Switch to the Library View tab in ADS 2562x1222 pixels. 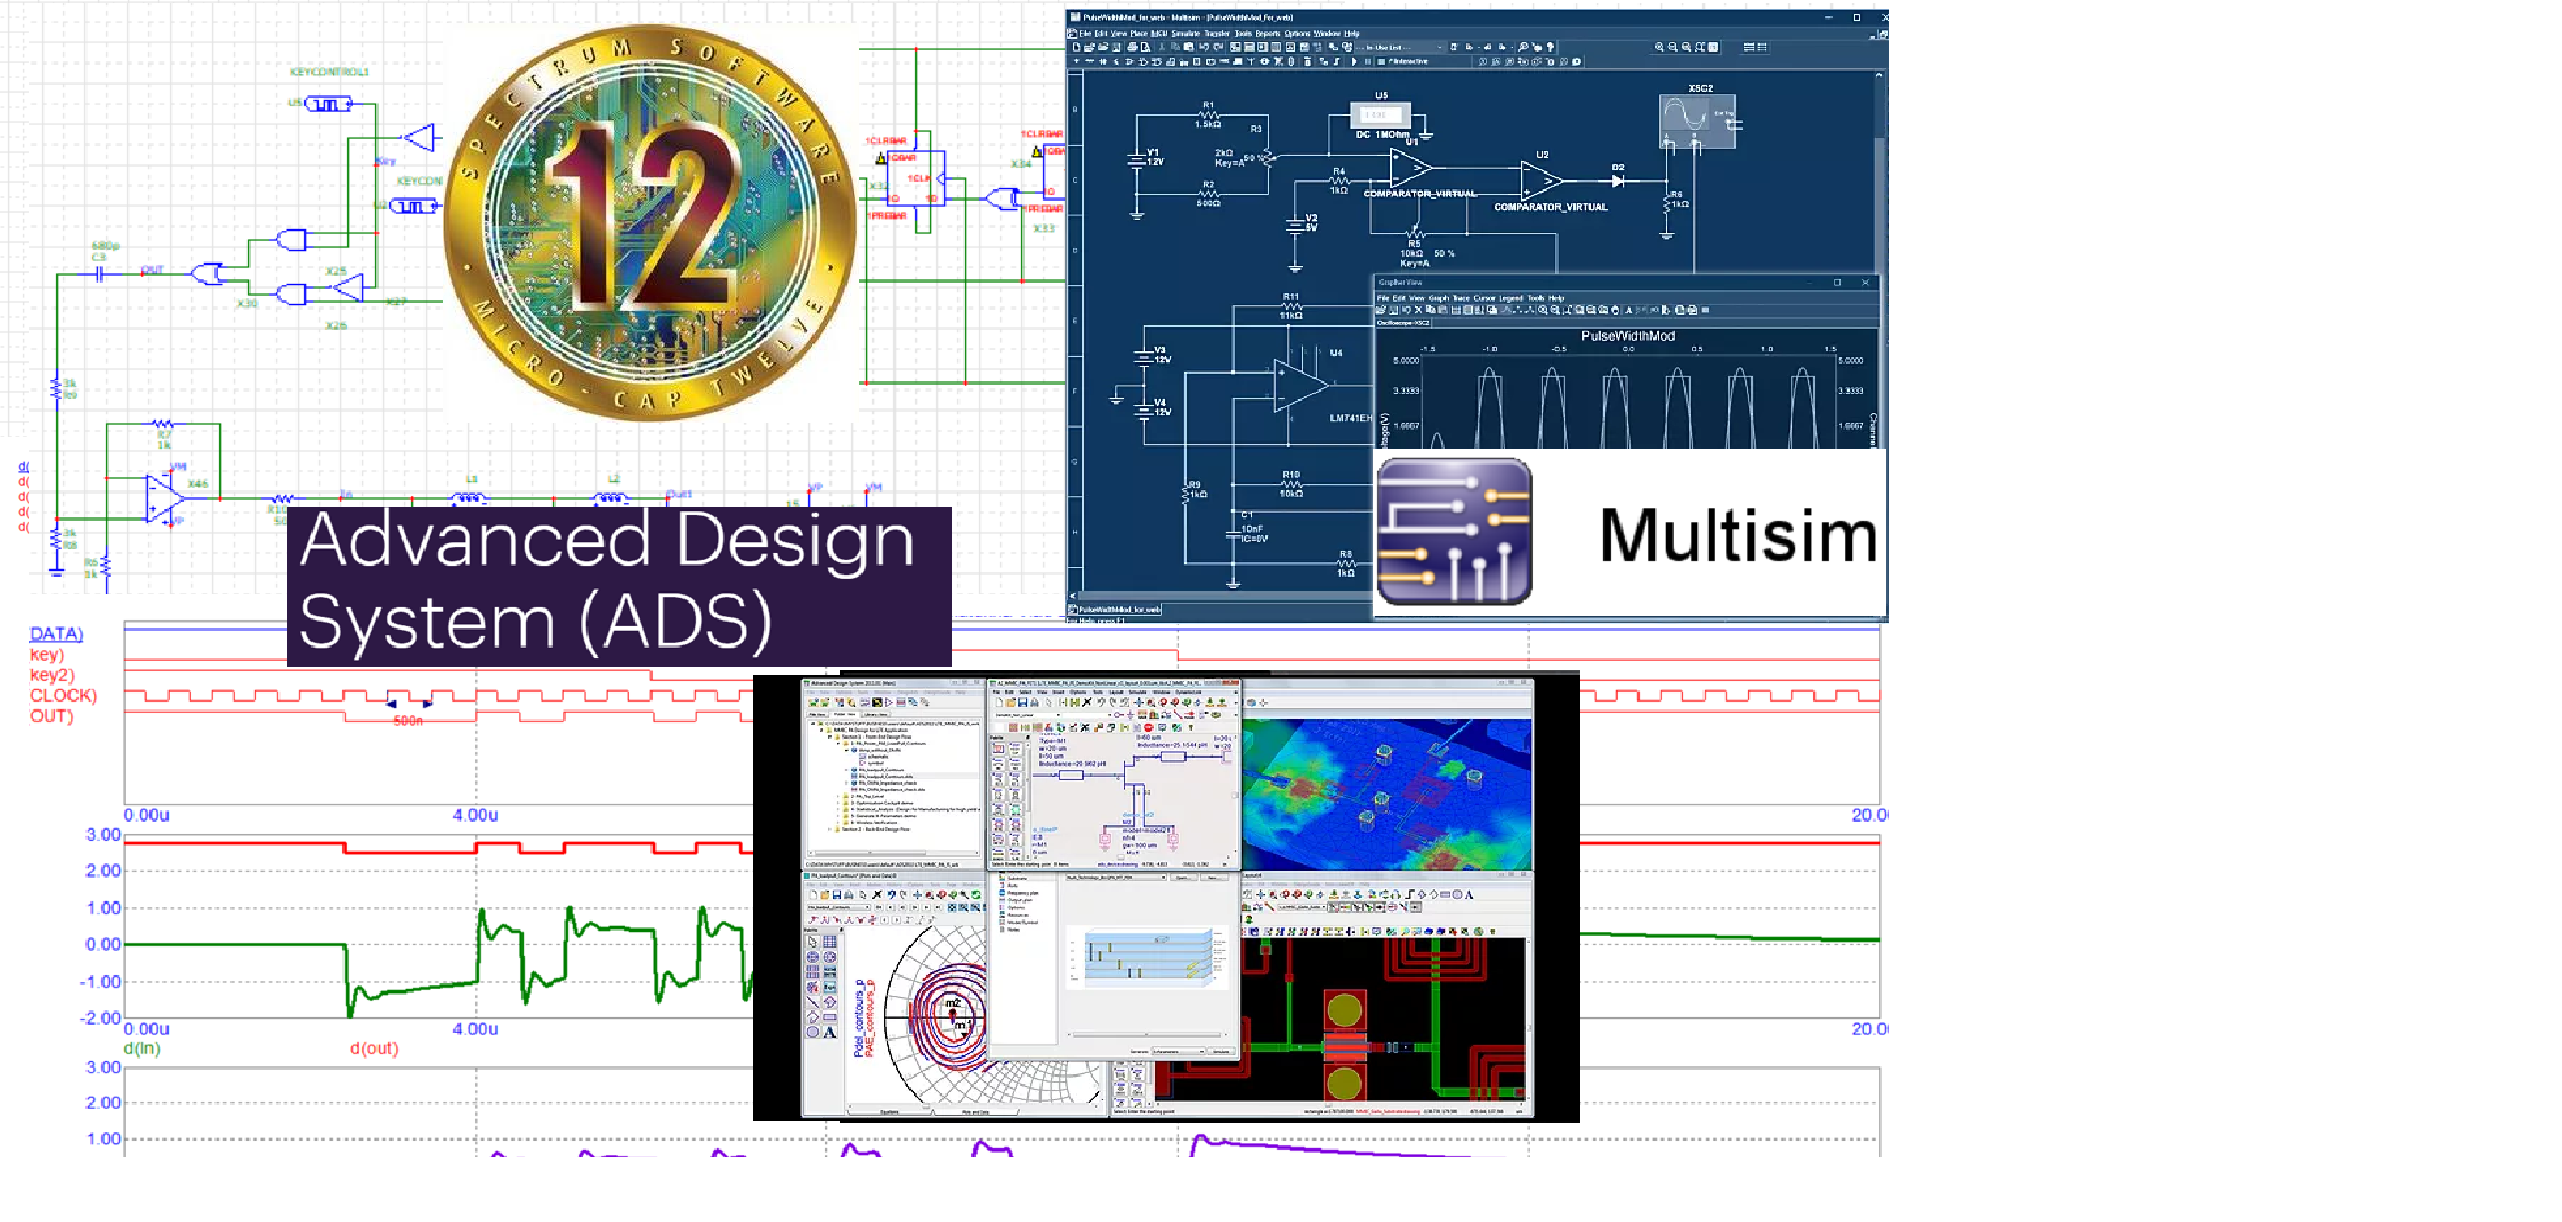876,714
